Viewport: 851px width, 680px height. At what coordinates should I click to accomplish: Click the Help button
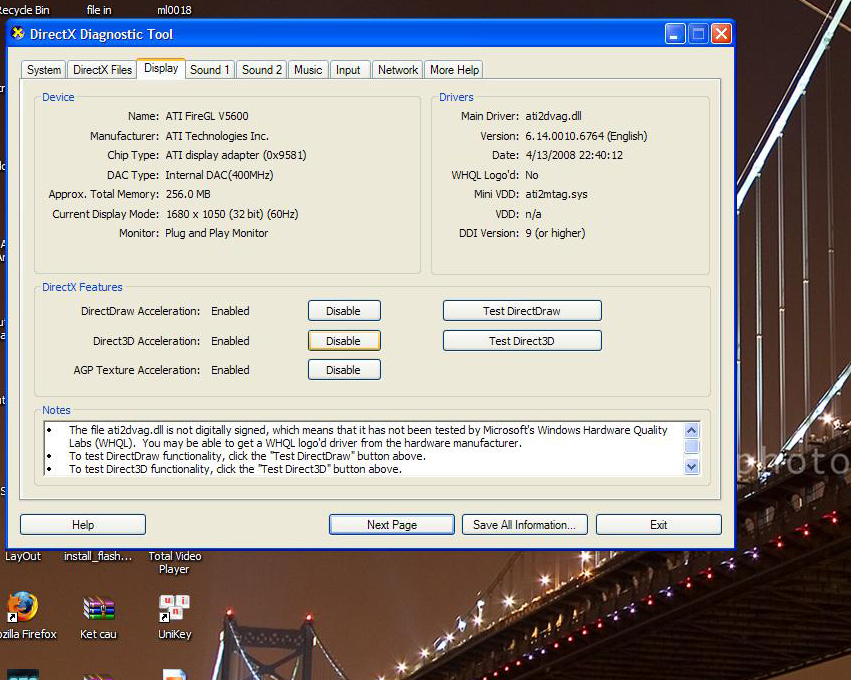click(83, 525)
